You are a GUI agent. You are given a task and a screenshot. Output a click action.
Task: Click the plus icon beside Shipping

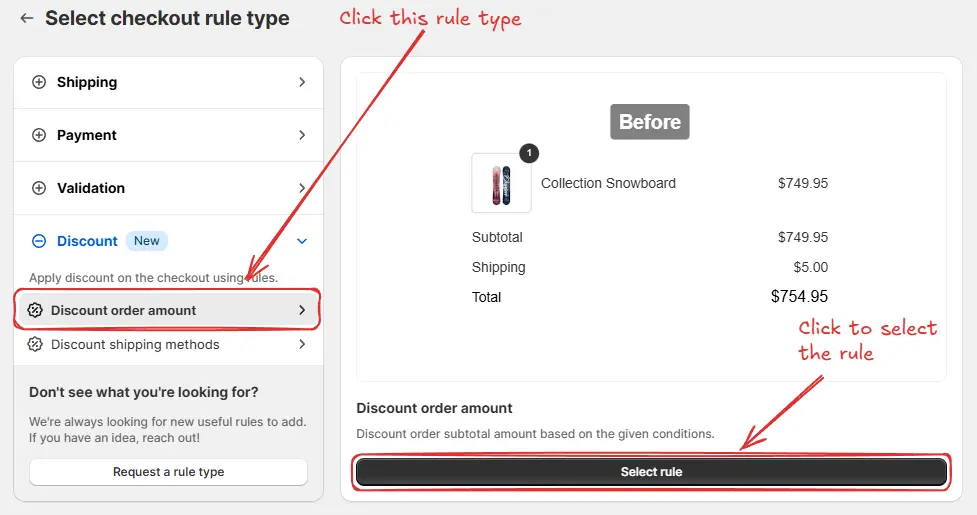[39, 82]
